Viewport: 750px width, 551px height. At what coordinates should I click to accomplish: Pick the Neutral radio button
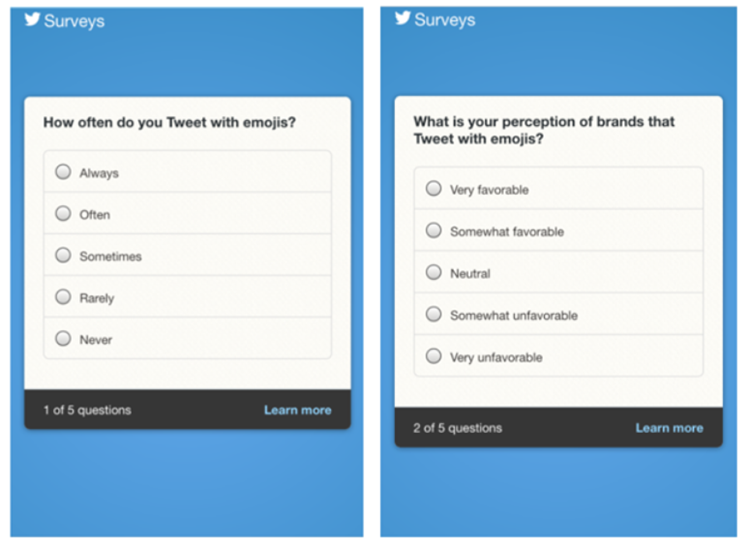coord(434,272)
